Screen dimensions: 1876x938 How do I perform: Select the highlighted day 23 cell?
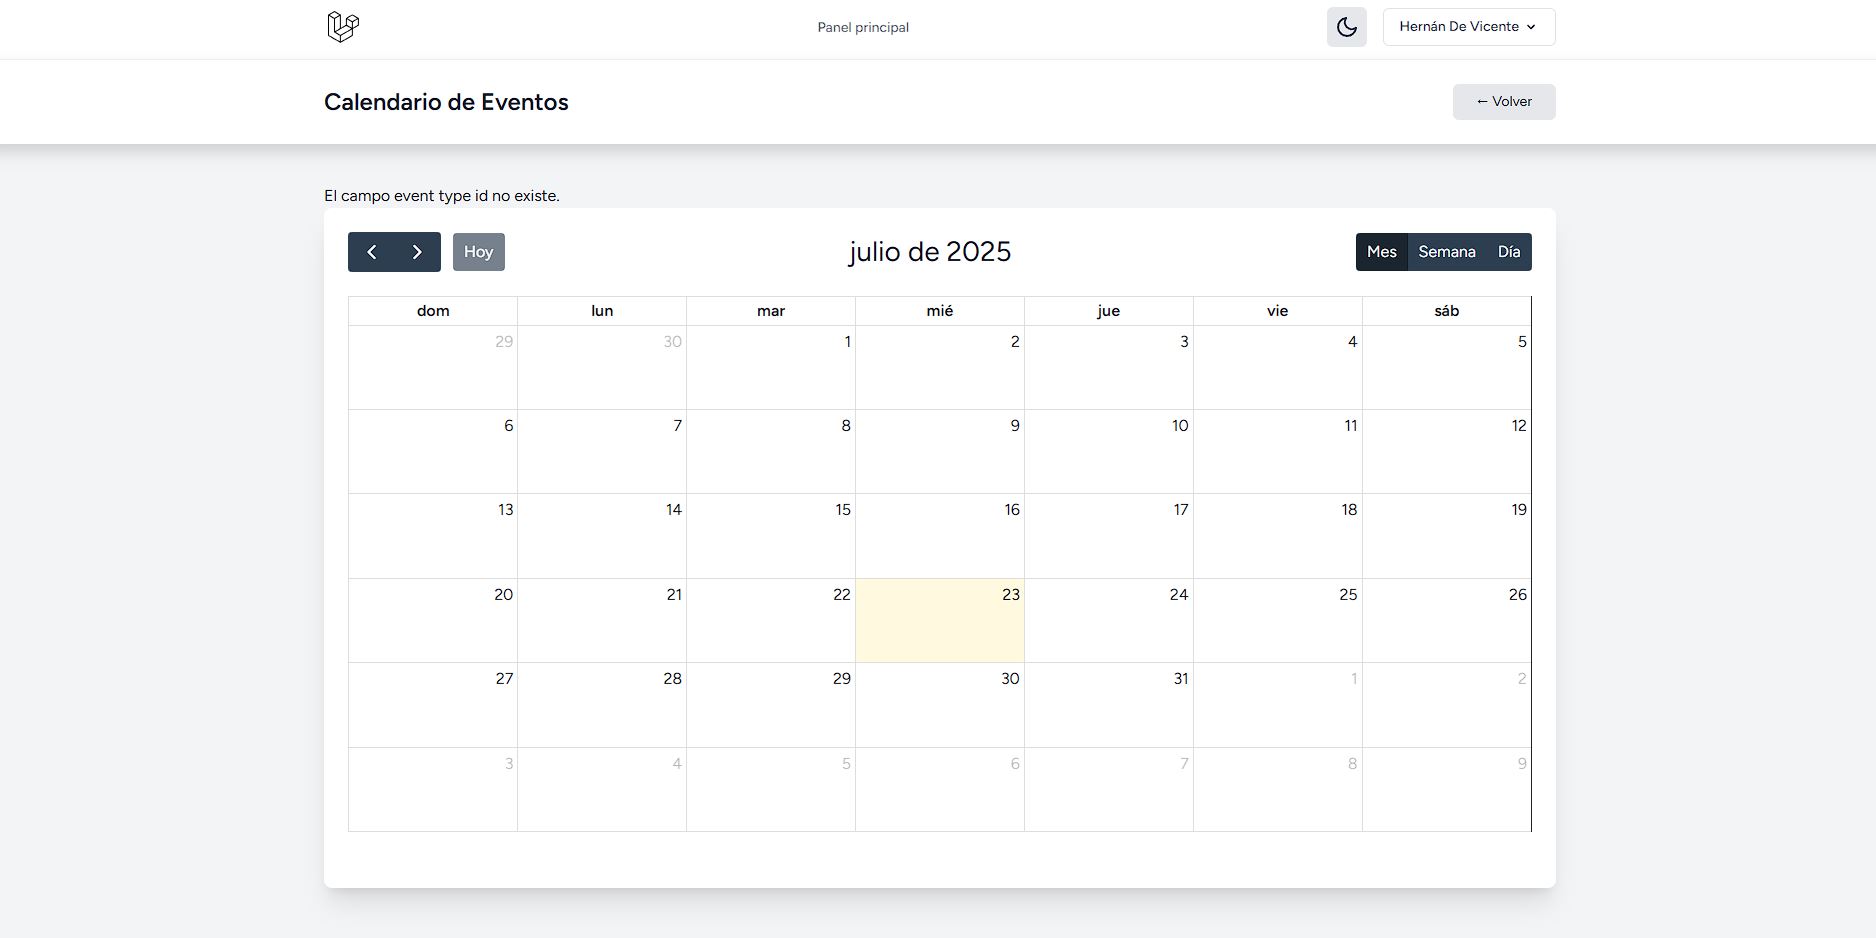[x=939, y=620]
